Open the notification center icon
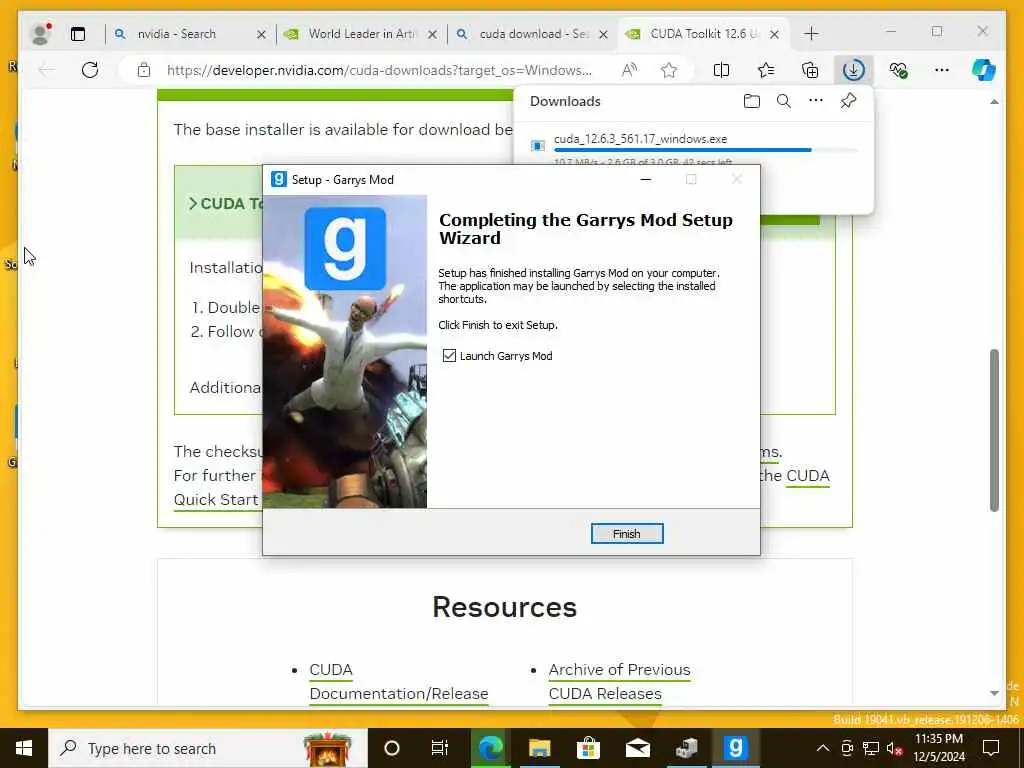Viewport: 1024px width, 768px height. pos(991,748)
